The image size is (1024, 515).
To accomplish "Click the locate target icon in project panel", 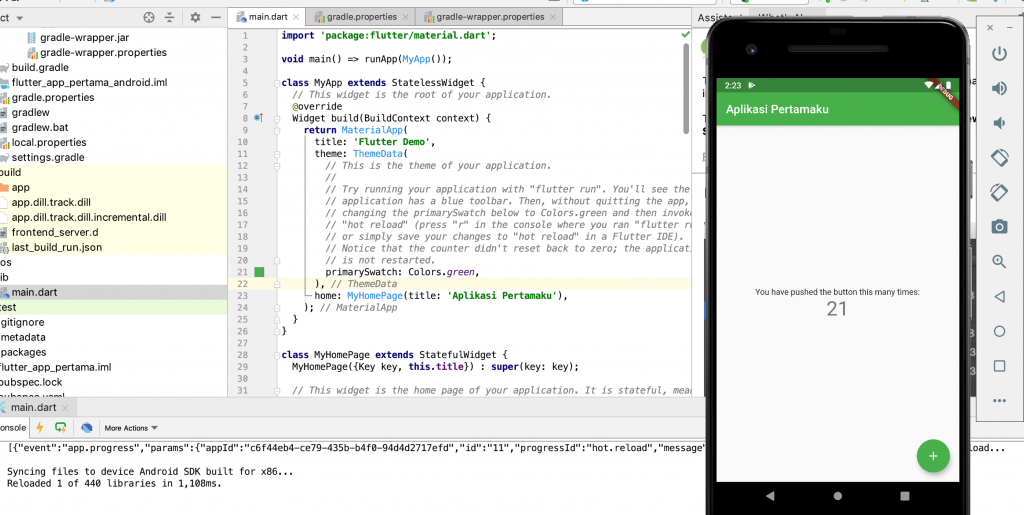I will click(149, 17).
